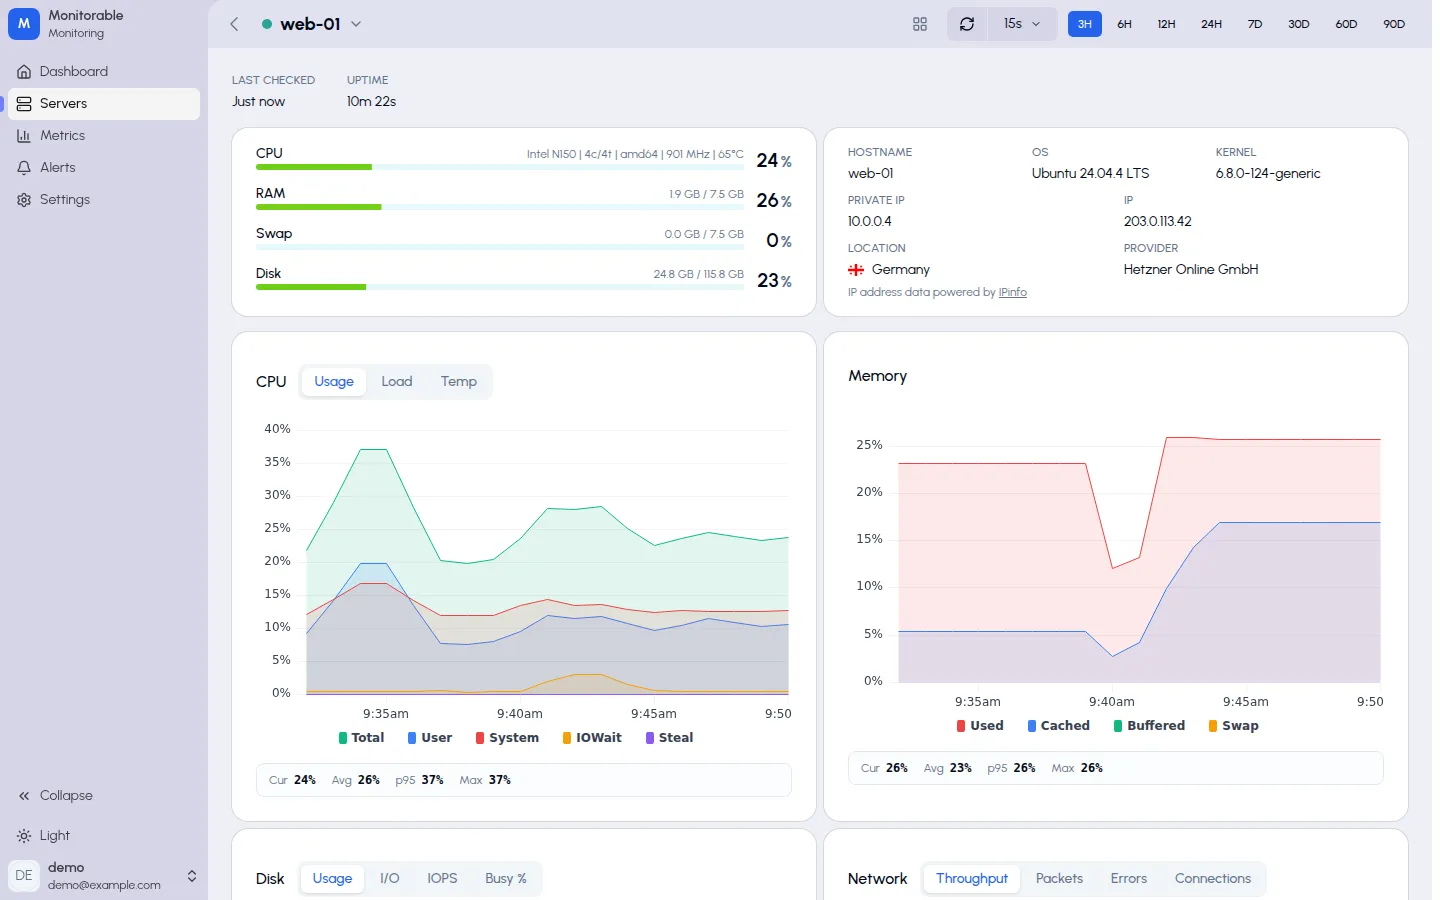Switch CPU chart to Usage tab
Viewport: 1440px width, 900px height.
pyautogui.click(x=334, y=381)
